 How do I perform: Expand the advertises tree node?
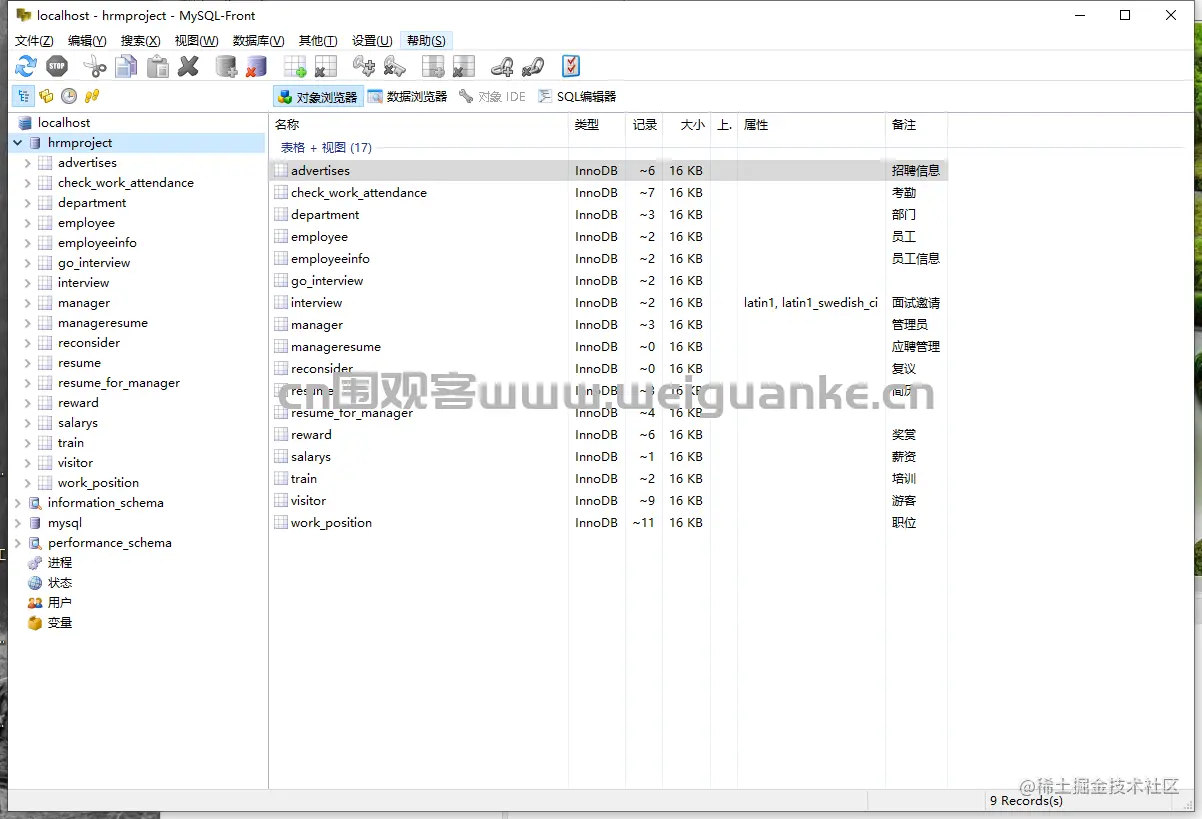pos(28,163)
